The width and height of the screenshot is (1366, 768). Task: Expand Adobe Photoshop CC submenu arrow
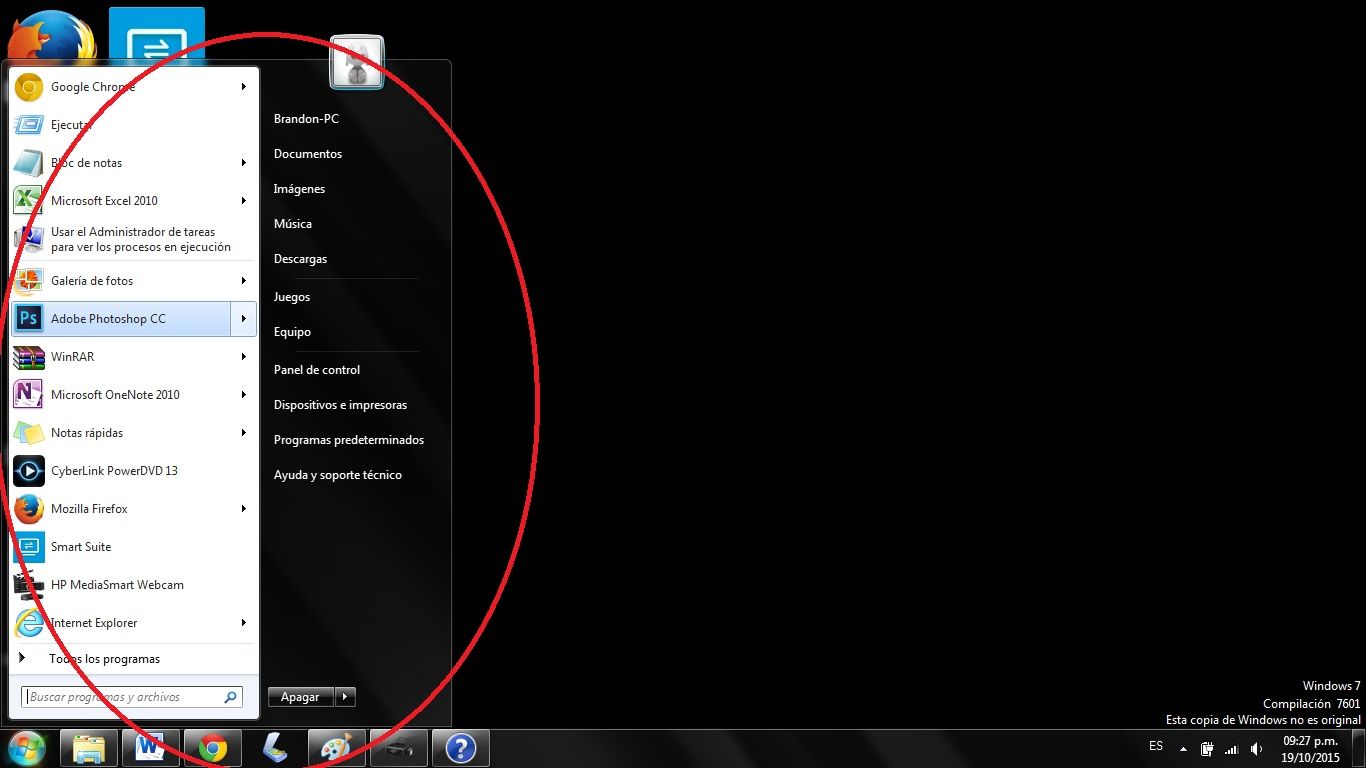pos(244,319)
